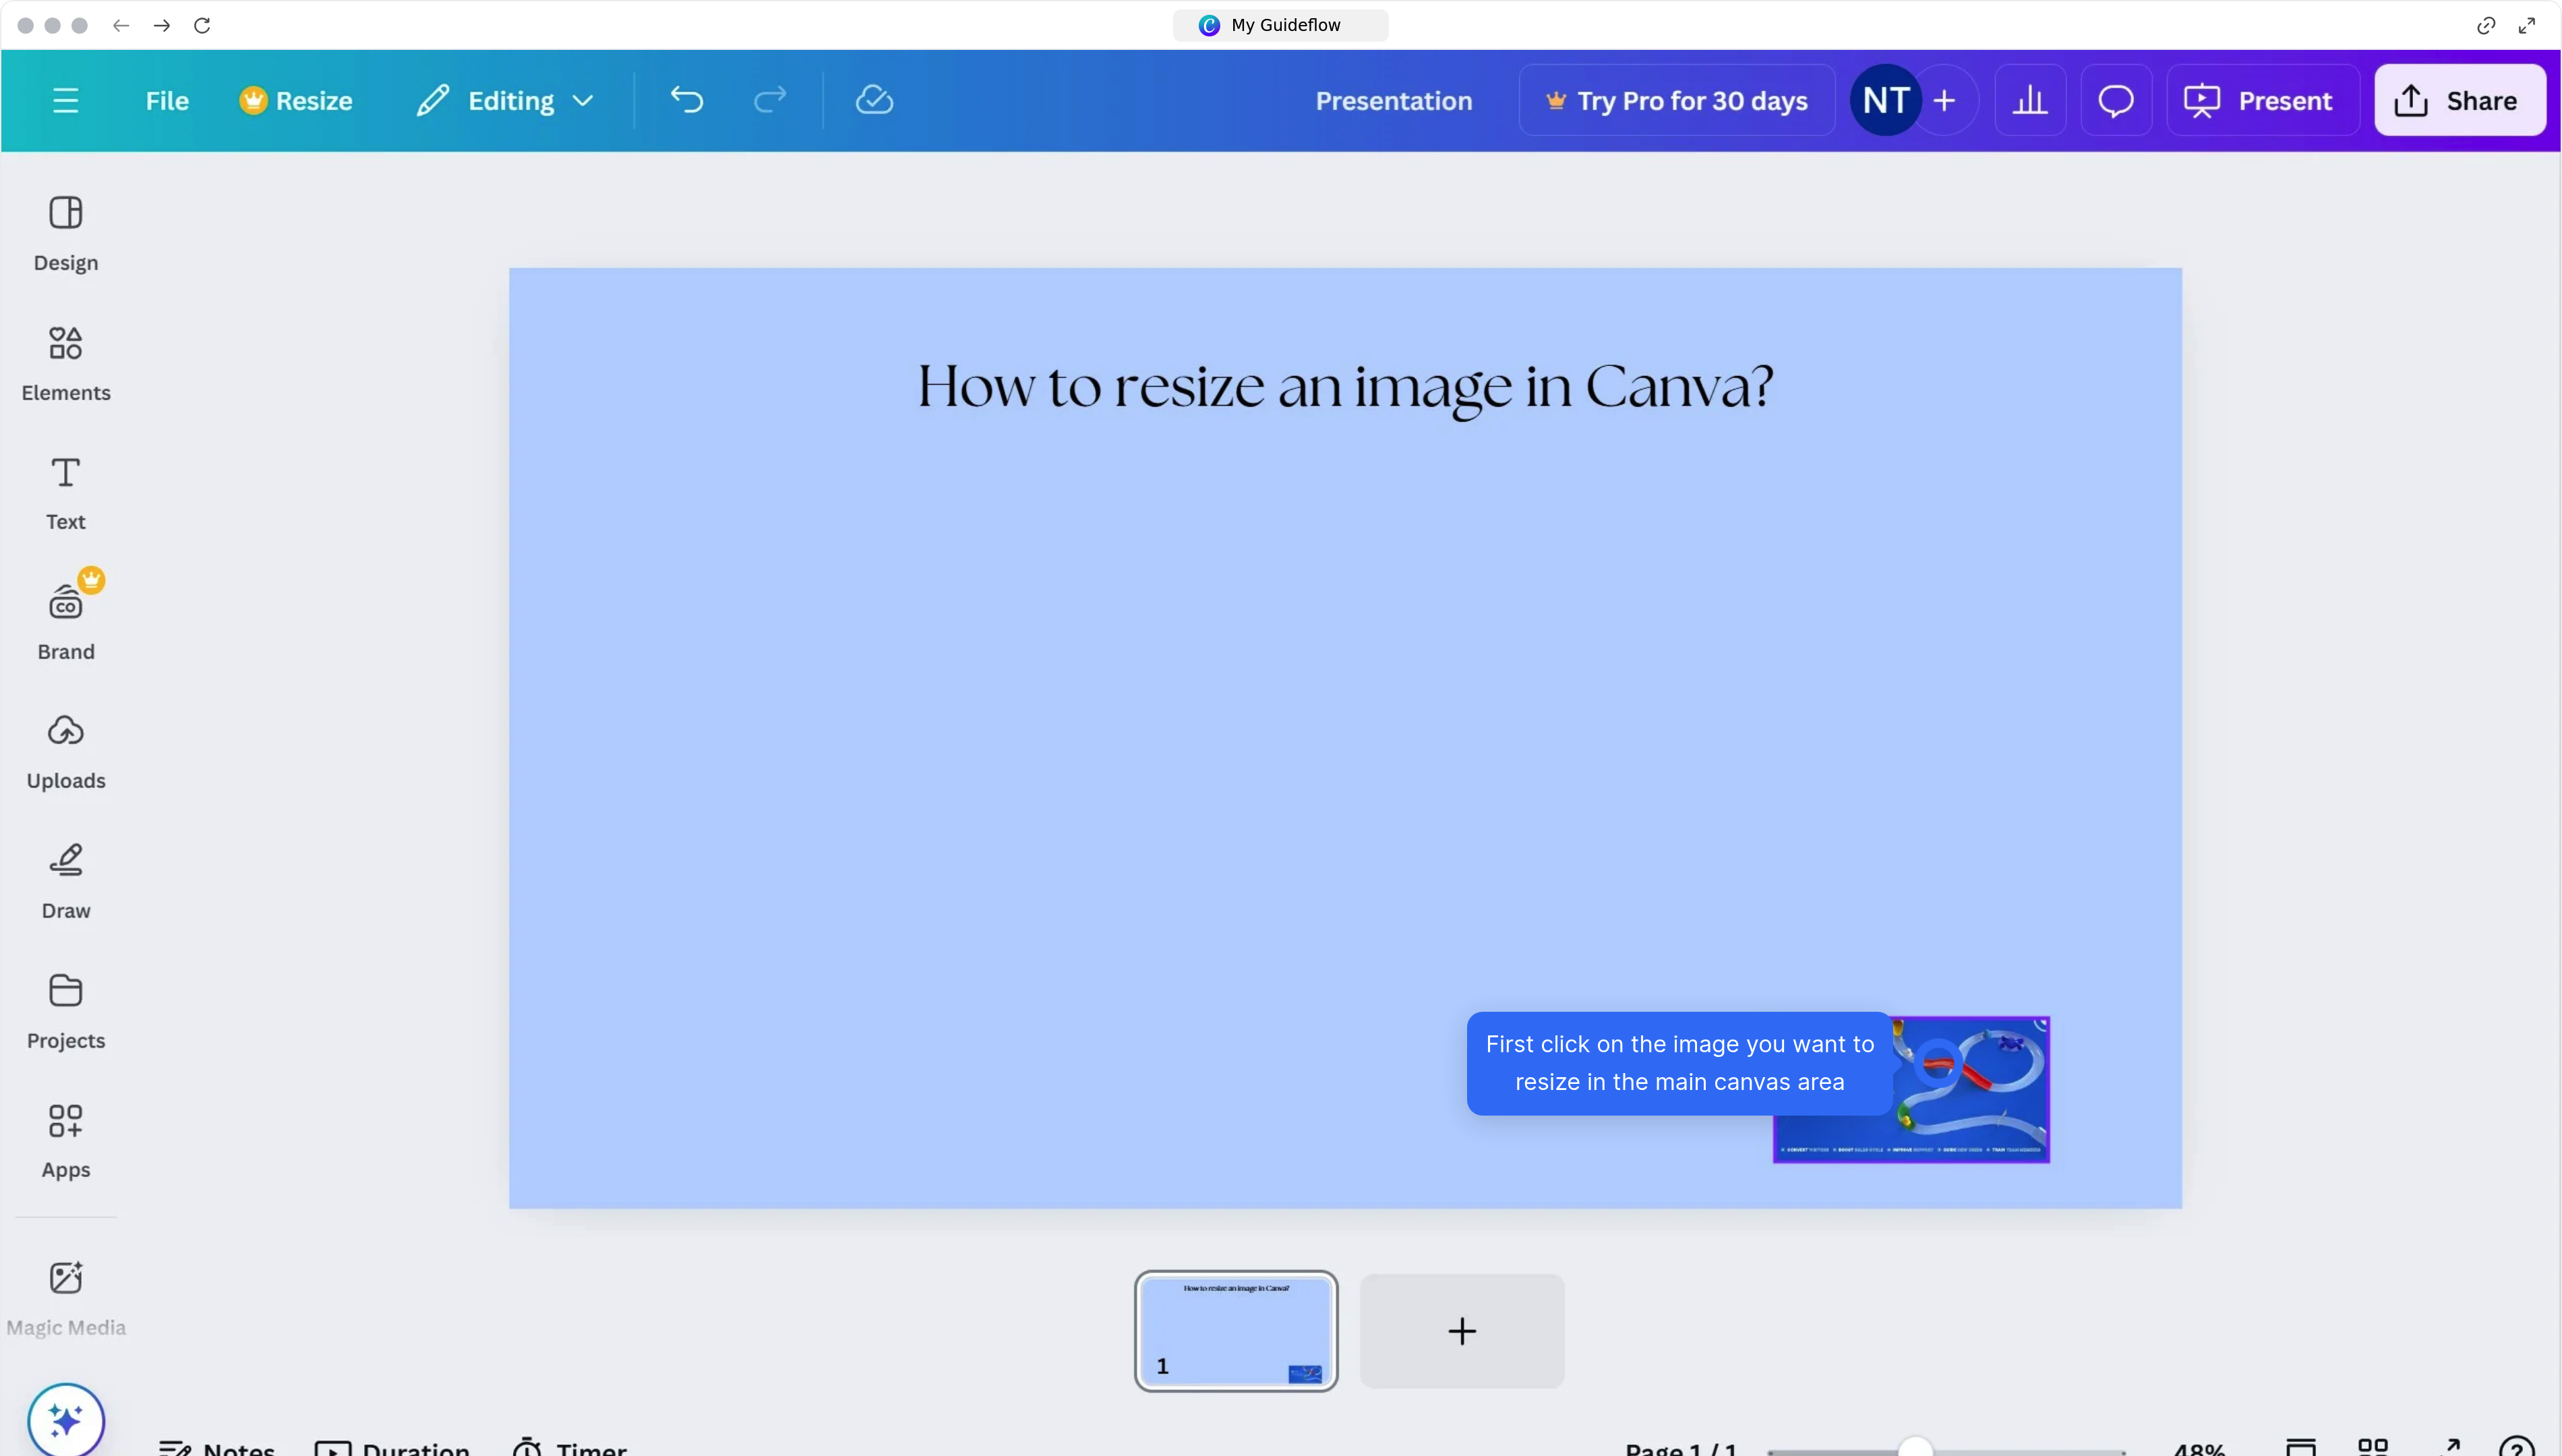Select the Draw tool
2562x1456 pixels.
[x=65, y=880]
